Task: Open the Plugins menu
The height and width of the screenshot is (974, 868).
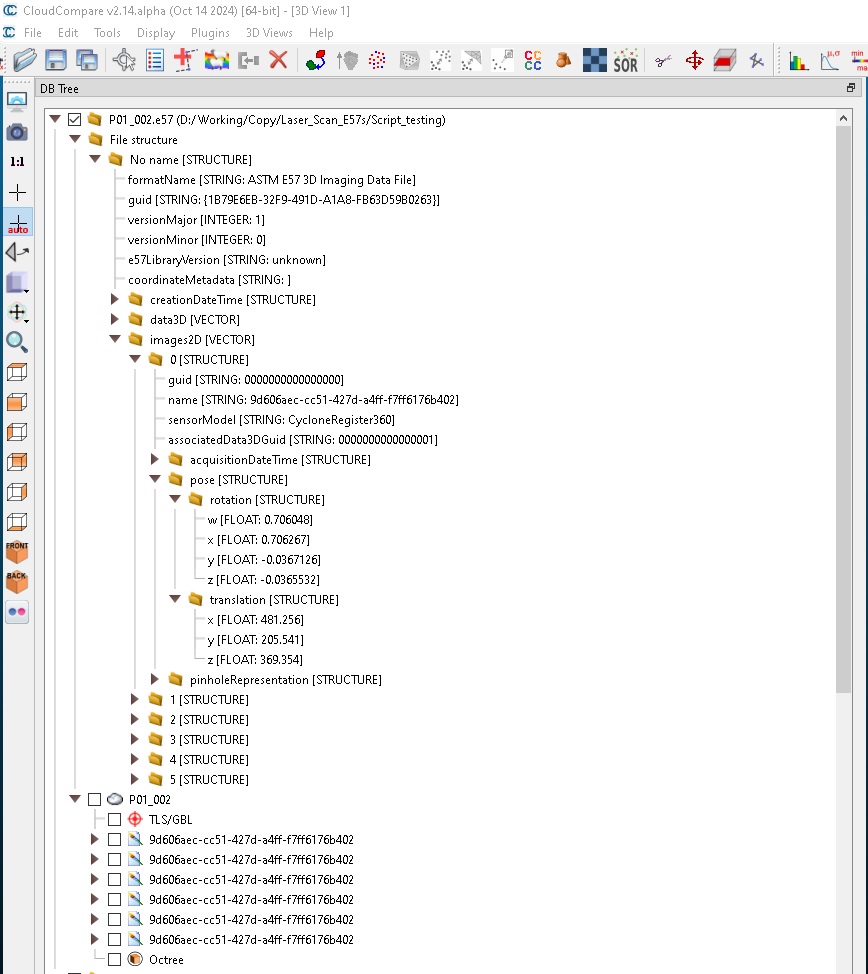Action: 210,33
